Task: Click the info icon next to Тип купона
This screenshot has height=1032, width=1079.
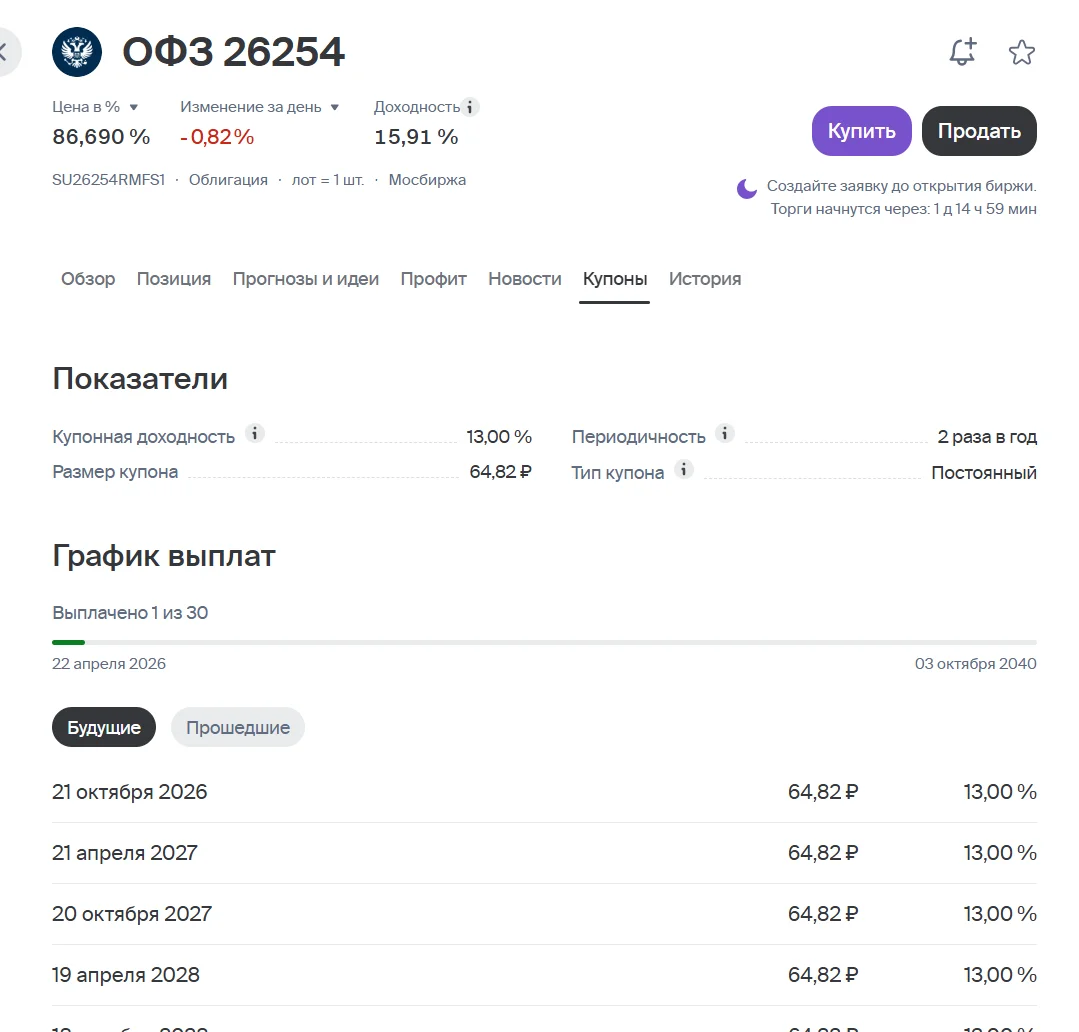Action: (x=683, y=470)
